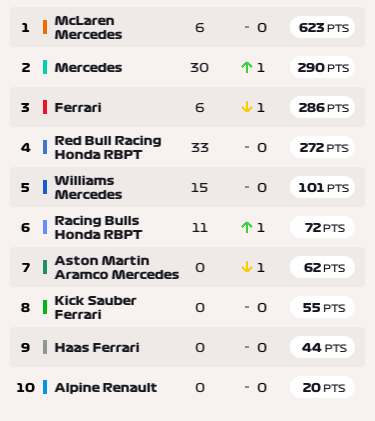Click the green up arrow beside Mercedes
Screen dimensions: 375x421
pyautogui.click(x=246, y=68)
